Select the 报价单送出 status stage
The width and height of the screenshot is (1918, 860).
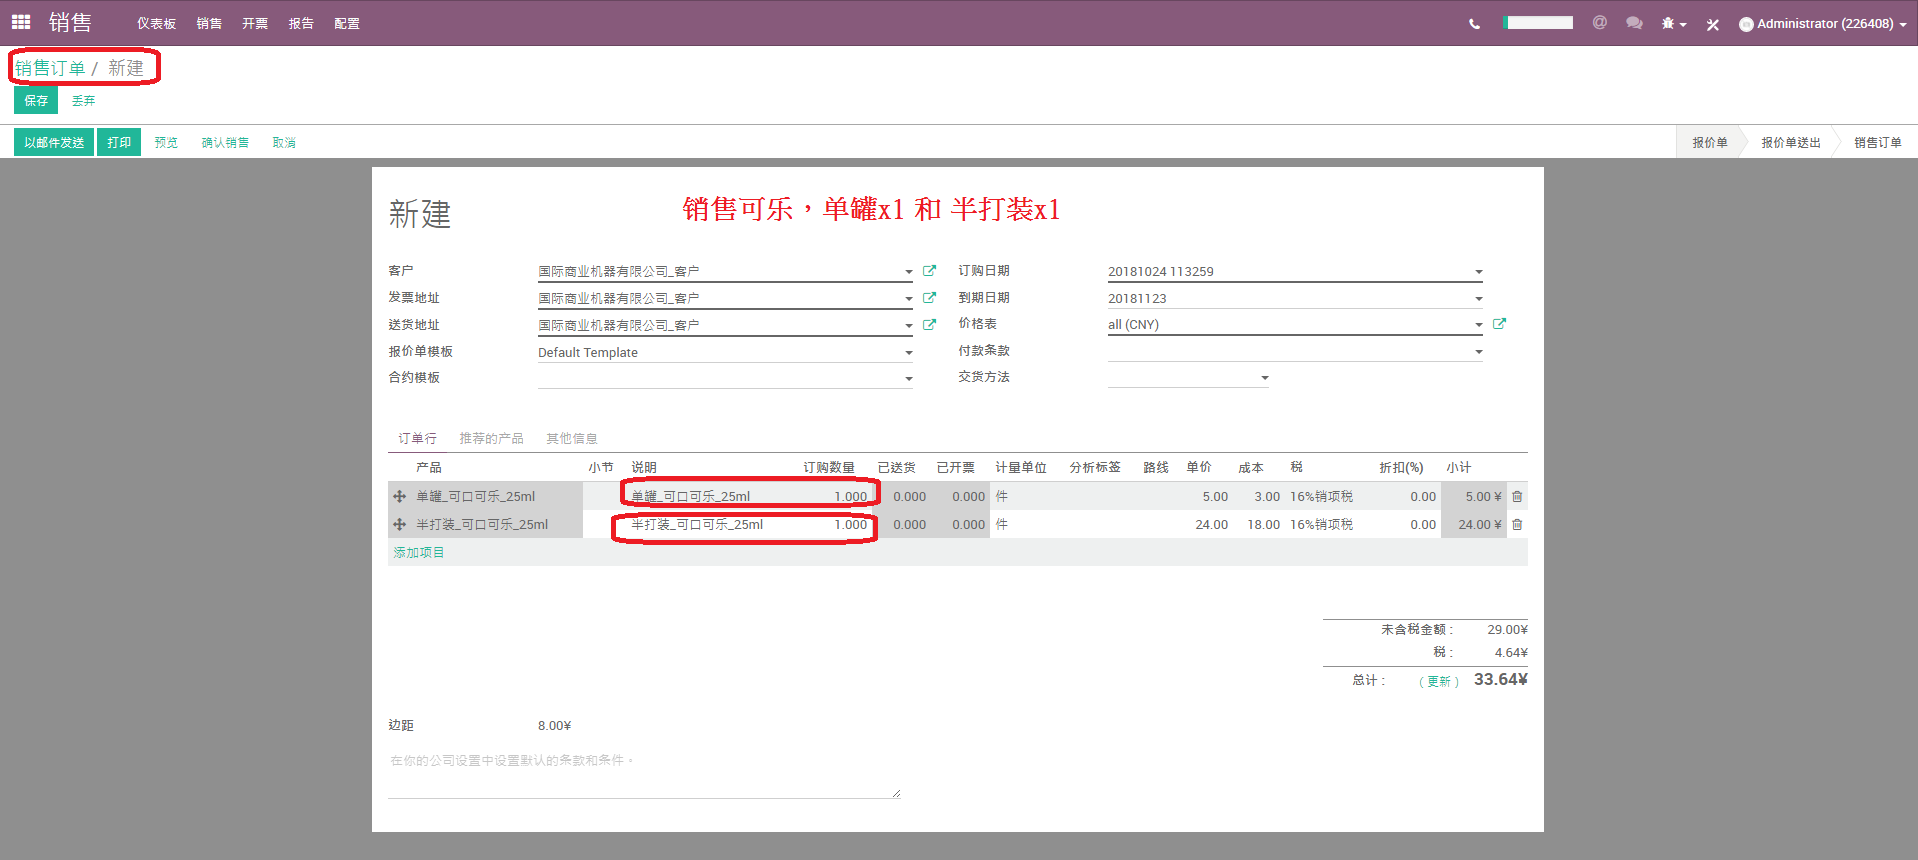tap(1791, 142)
